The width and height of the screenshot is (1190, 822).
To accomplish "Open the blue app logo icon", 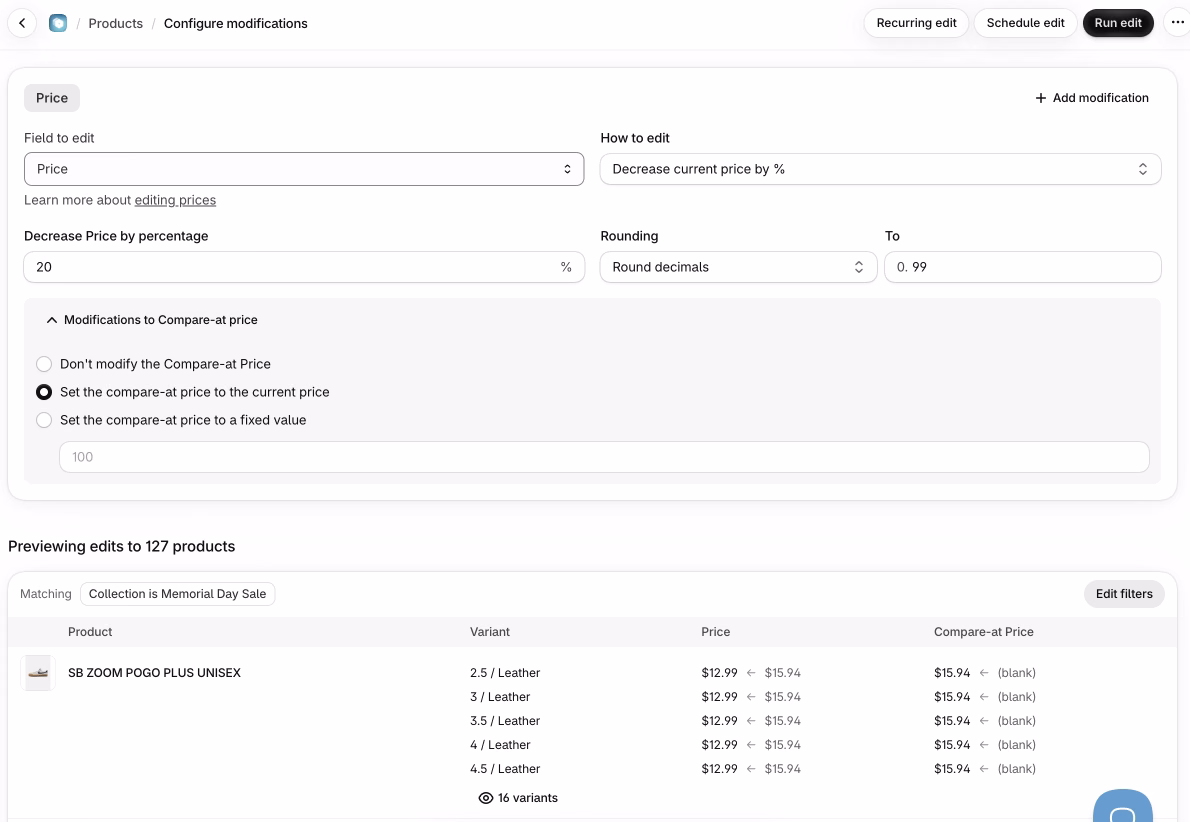I will [x=58, y=24].
